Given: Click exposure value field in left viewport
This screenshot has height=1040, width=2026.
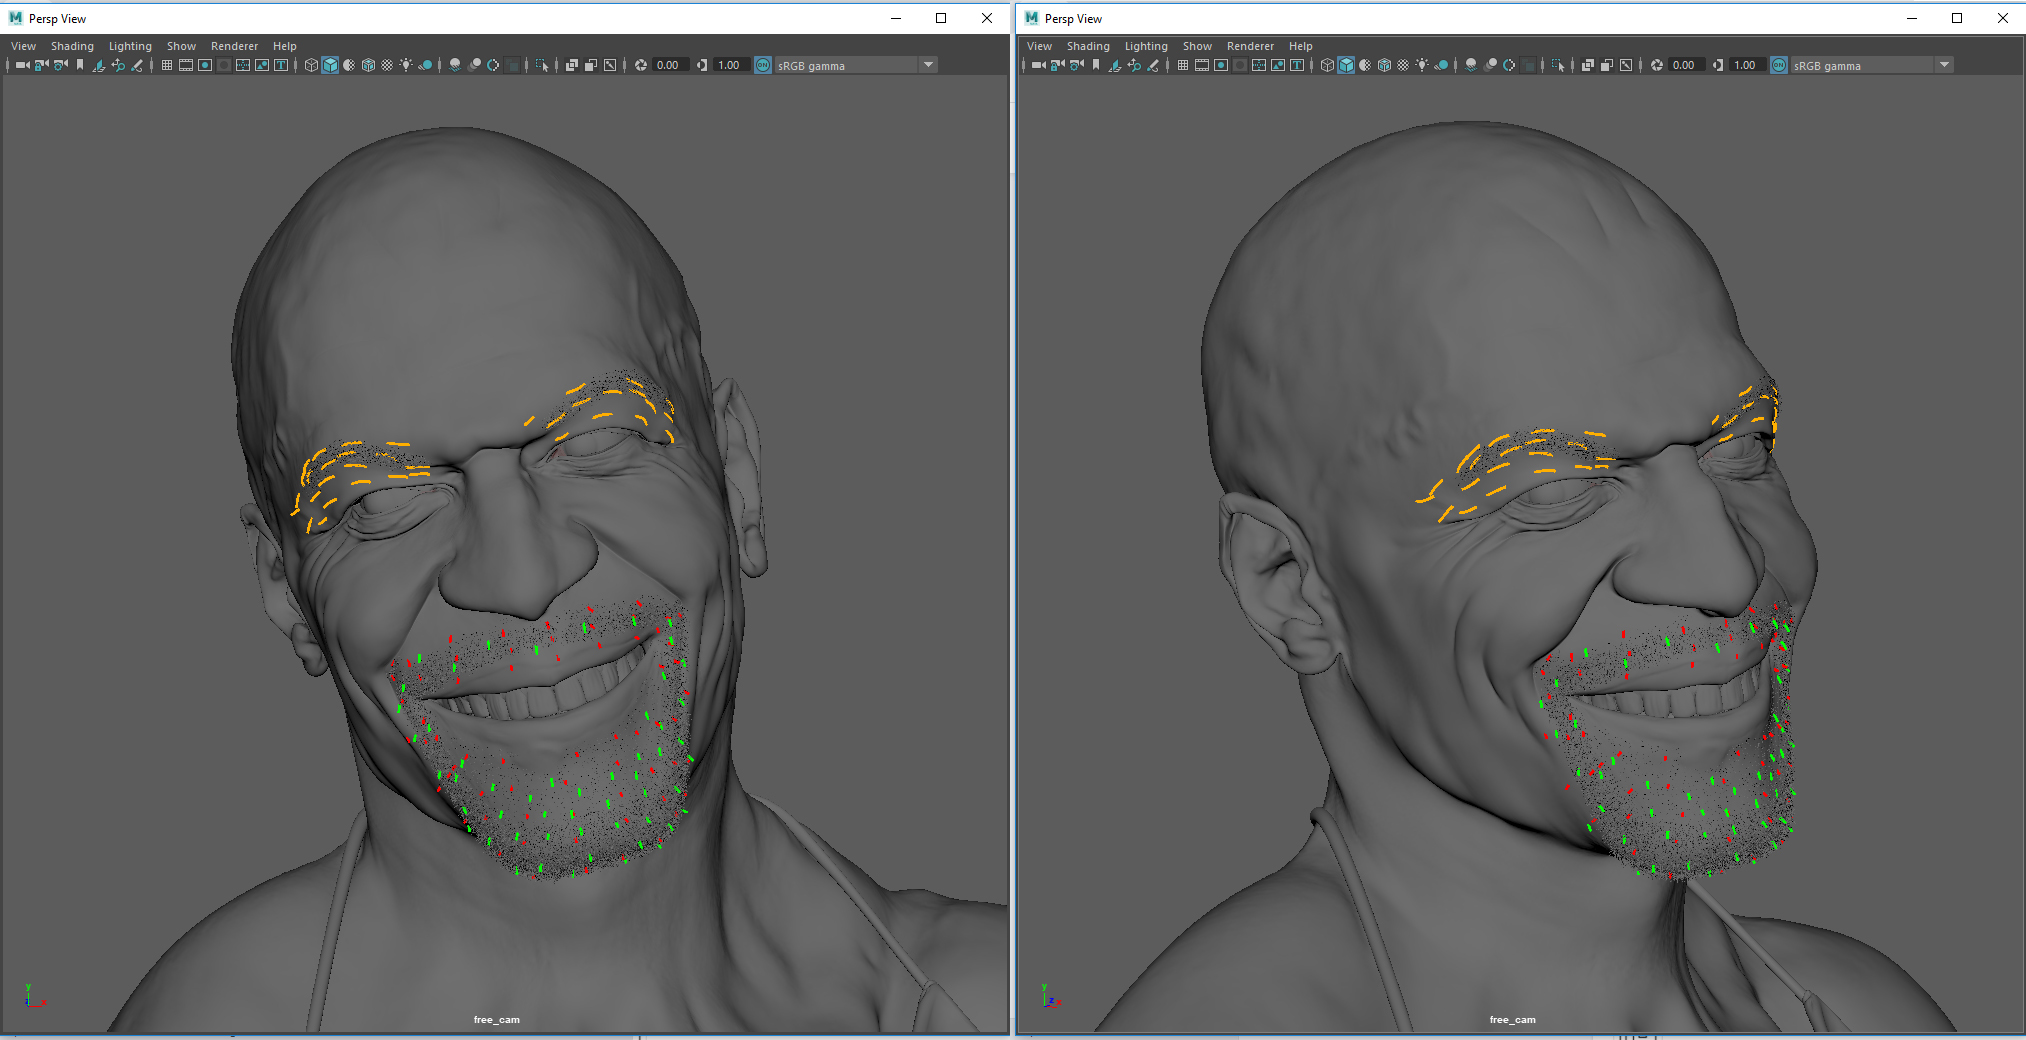Looking at the screenshot, I should point(668,65).
